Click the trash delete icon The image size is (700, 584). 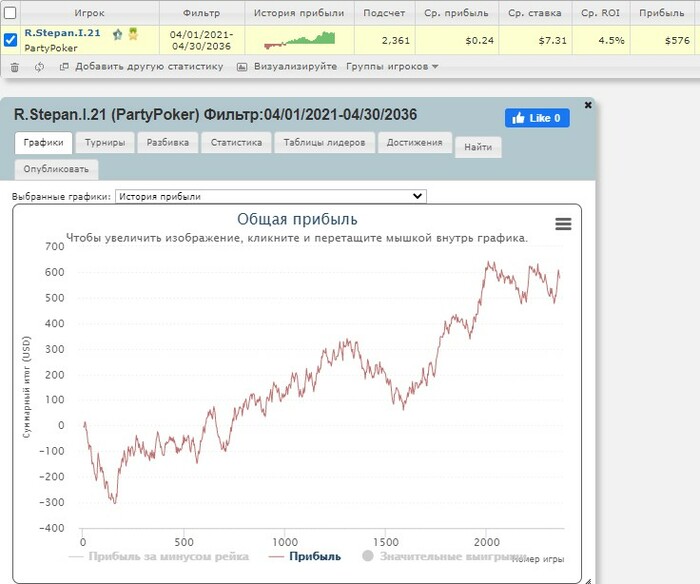pos(15,67)
